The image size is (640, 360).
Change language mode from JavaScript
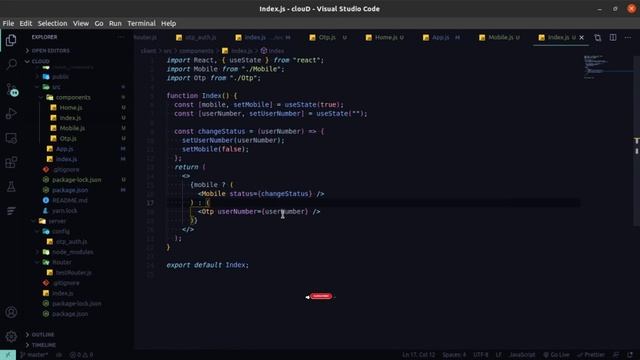pyautogui.click(x=521, y=355)
